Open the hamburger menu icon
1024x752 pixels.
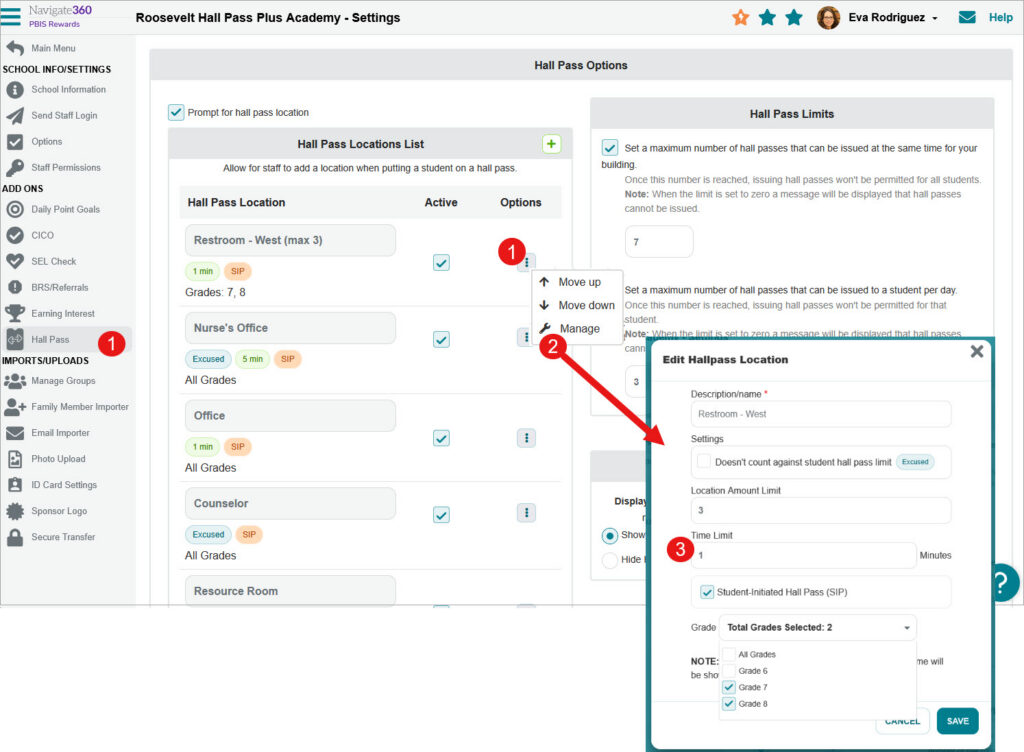tap(11, 16)
